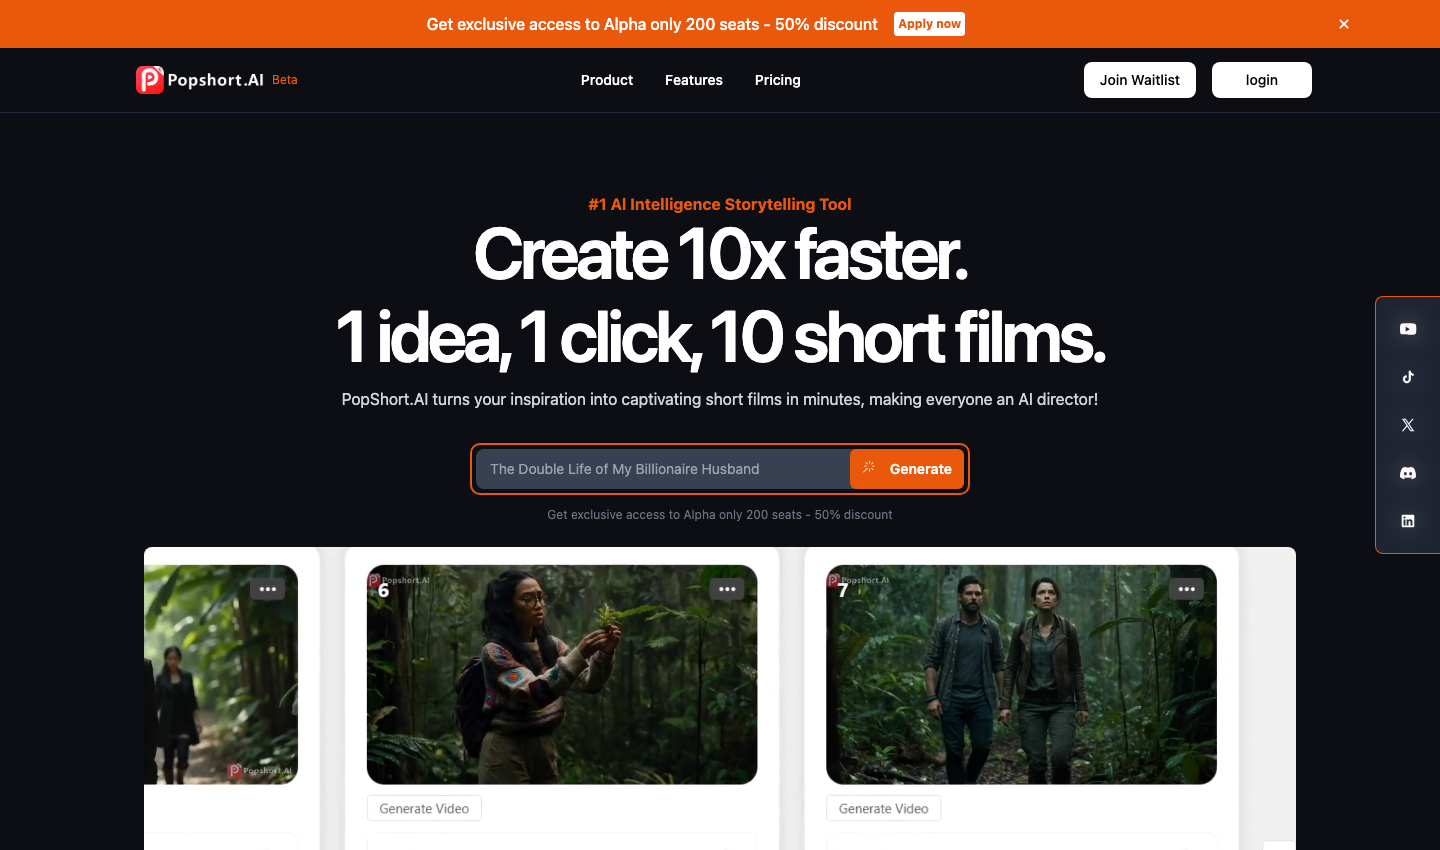Screen dimensions: 1440x850
Task: Open three-dot menu on leftmost partial card
Action: tap(268, 589)
